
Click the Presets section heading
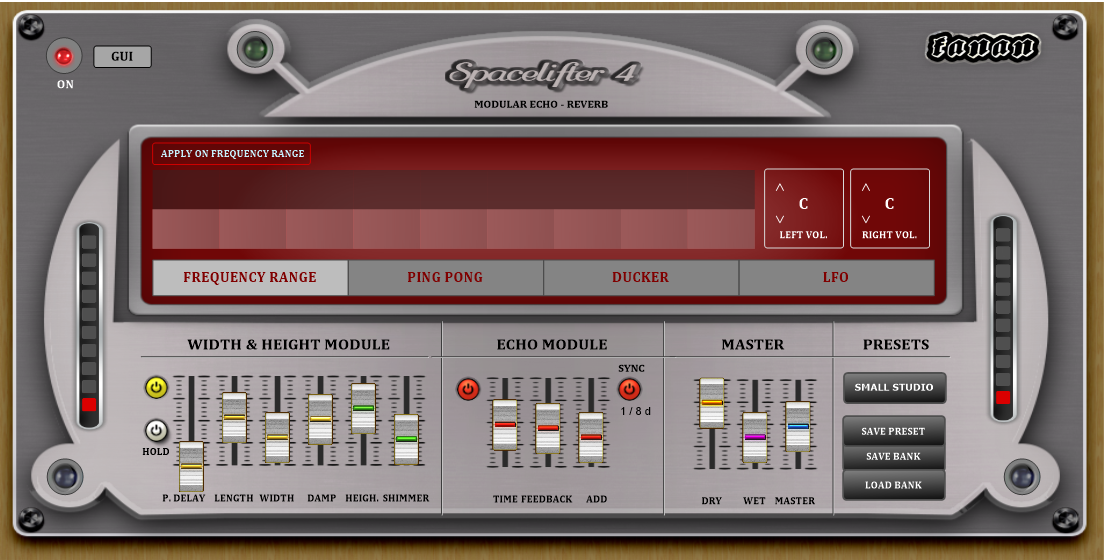click(x=896, y=344)
